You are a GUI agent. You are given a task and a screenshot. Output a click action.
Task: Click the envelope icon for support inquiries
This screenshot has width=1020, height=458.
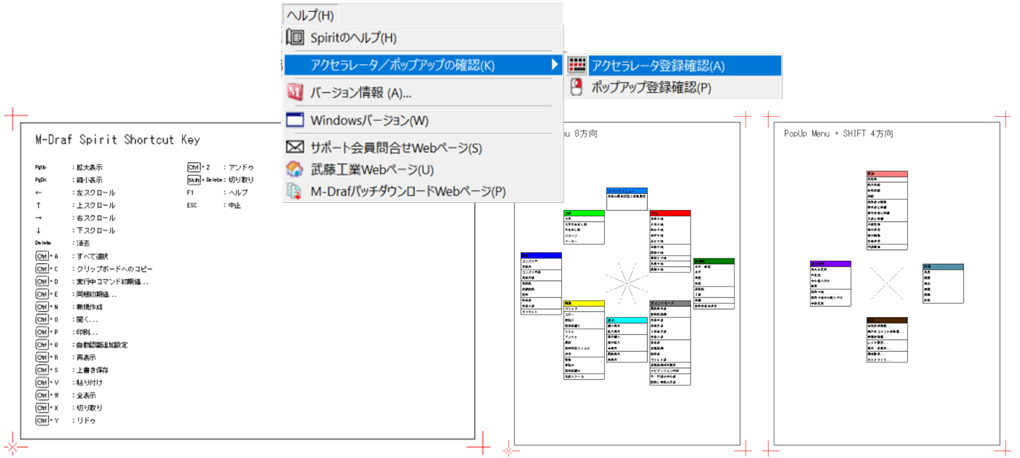tap(295, 148)
